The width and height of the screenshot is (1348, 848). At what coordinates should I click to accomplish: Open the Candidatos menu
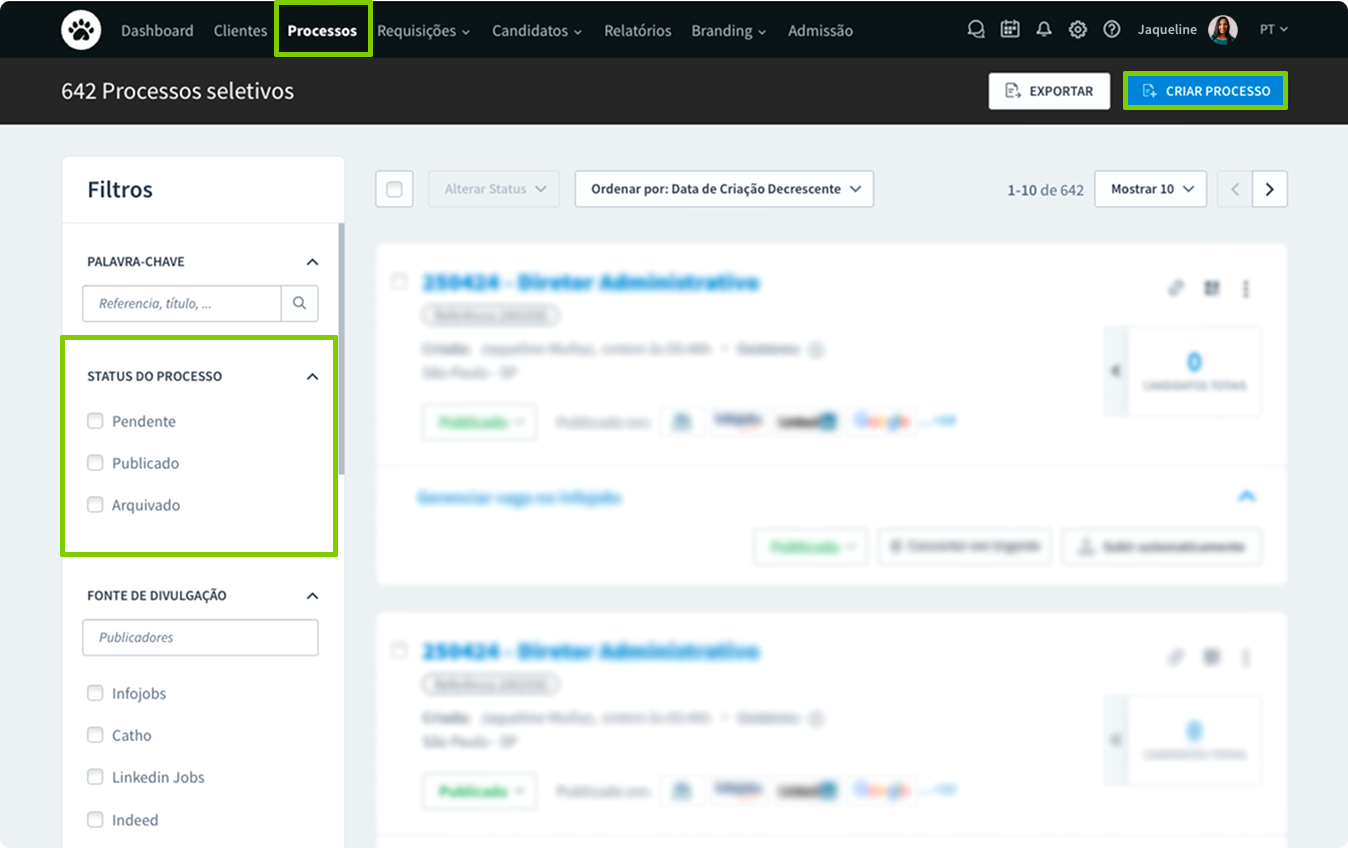click(536, 31)
